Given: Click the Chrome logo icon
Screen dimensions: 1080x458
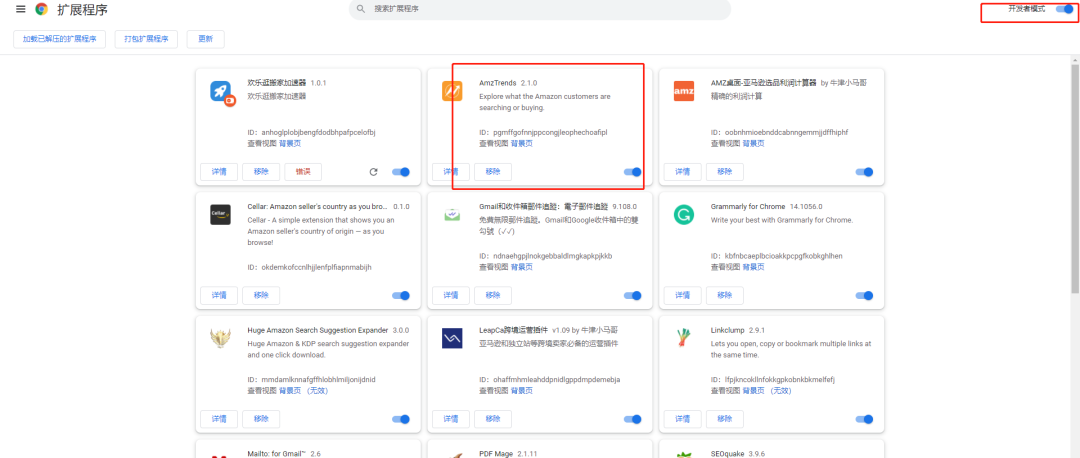Looking at the screenshot, I should click(42, 9).
